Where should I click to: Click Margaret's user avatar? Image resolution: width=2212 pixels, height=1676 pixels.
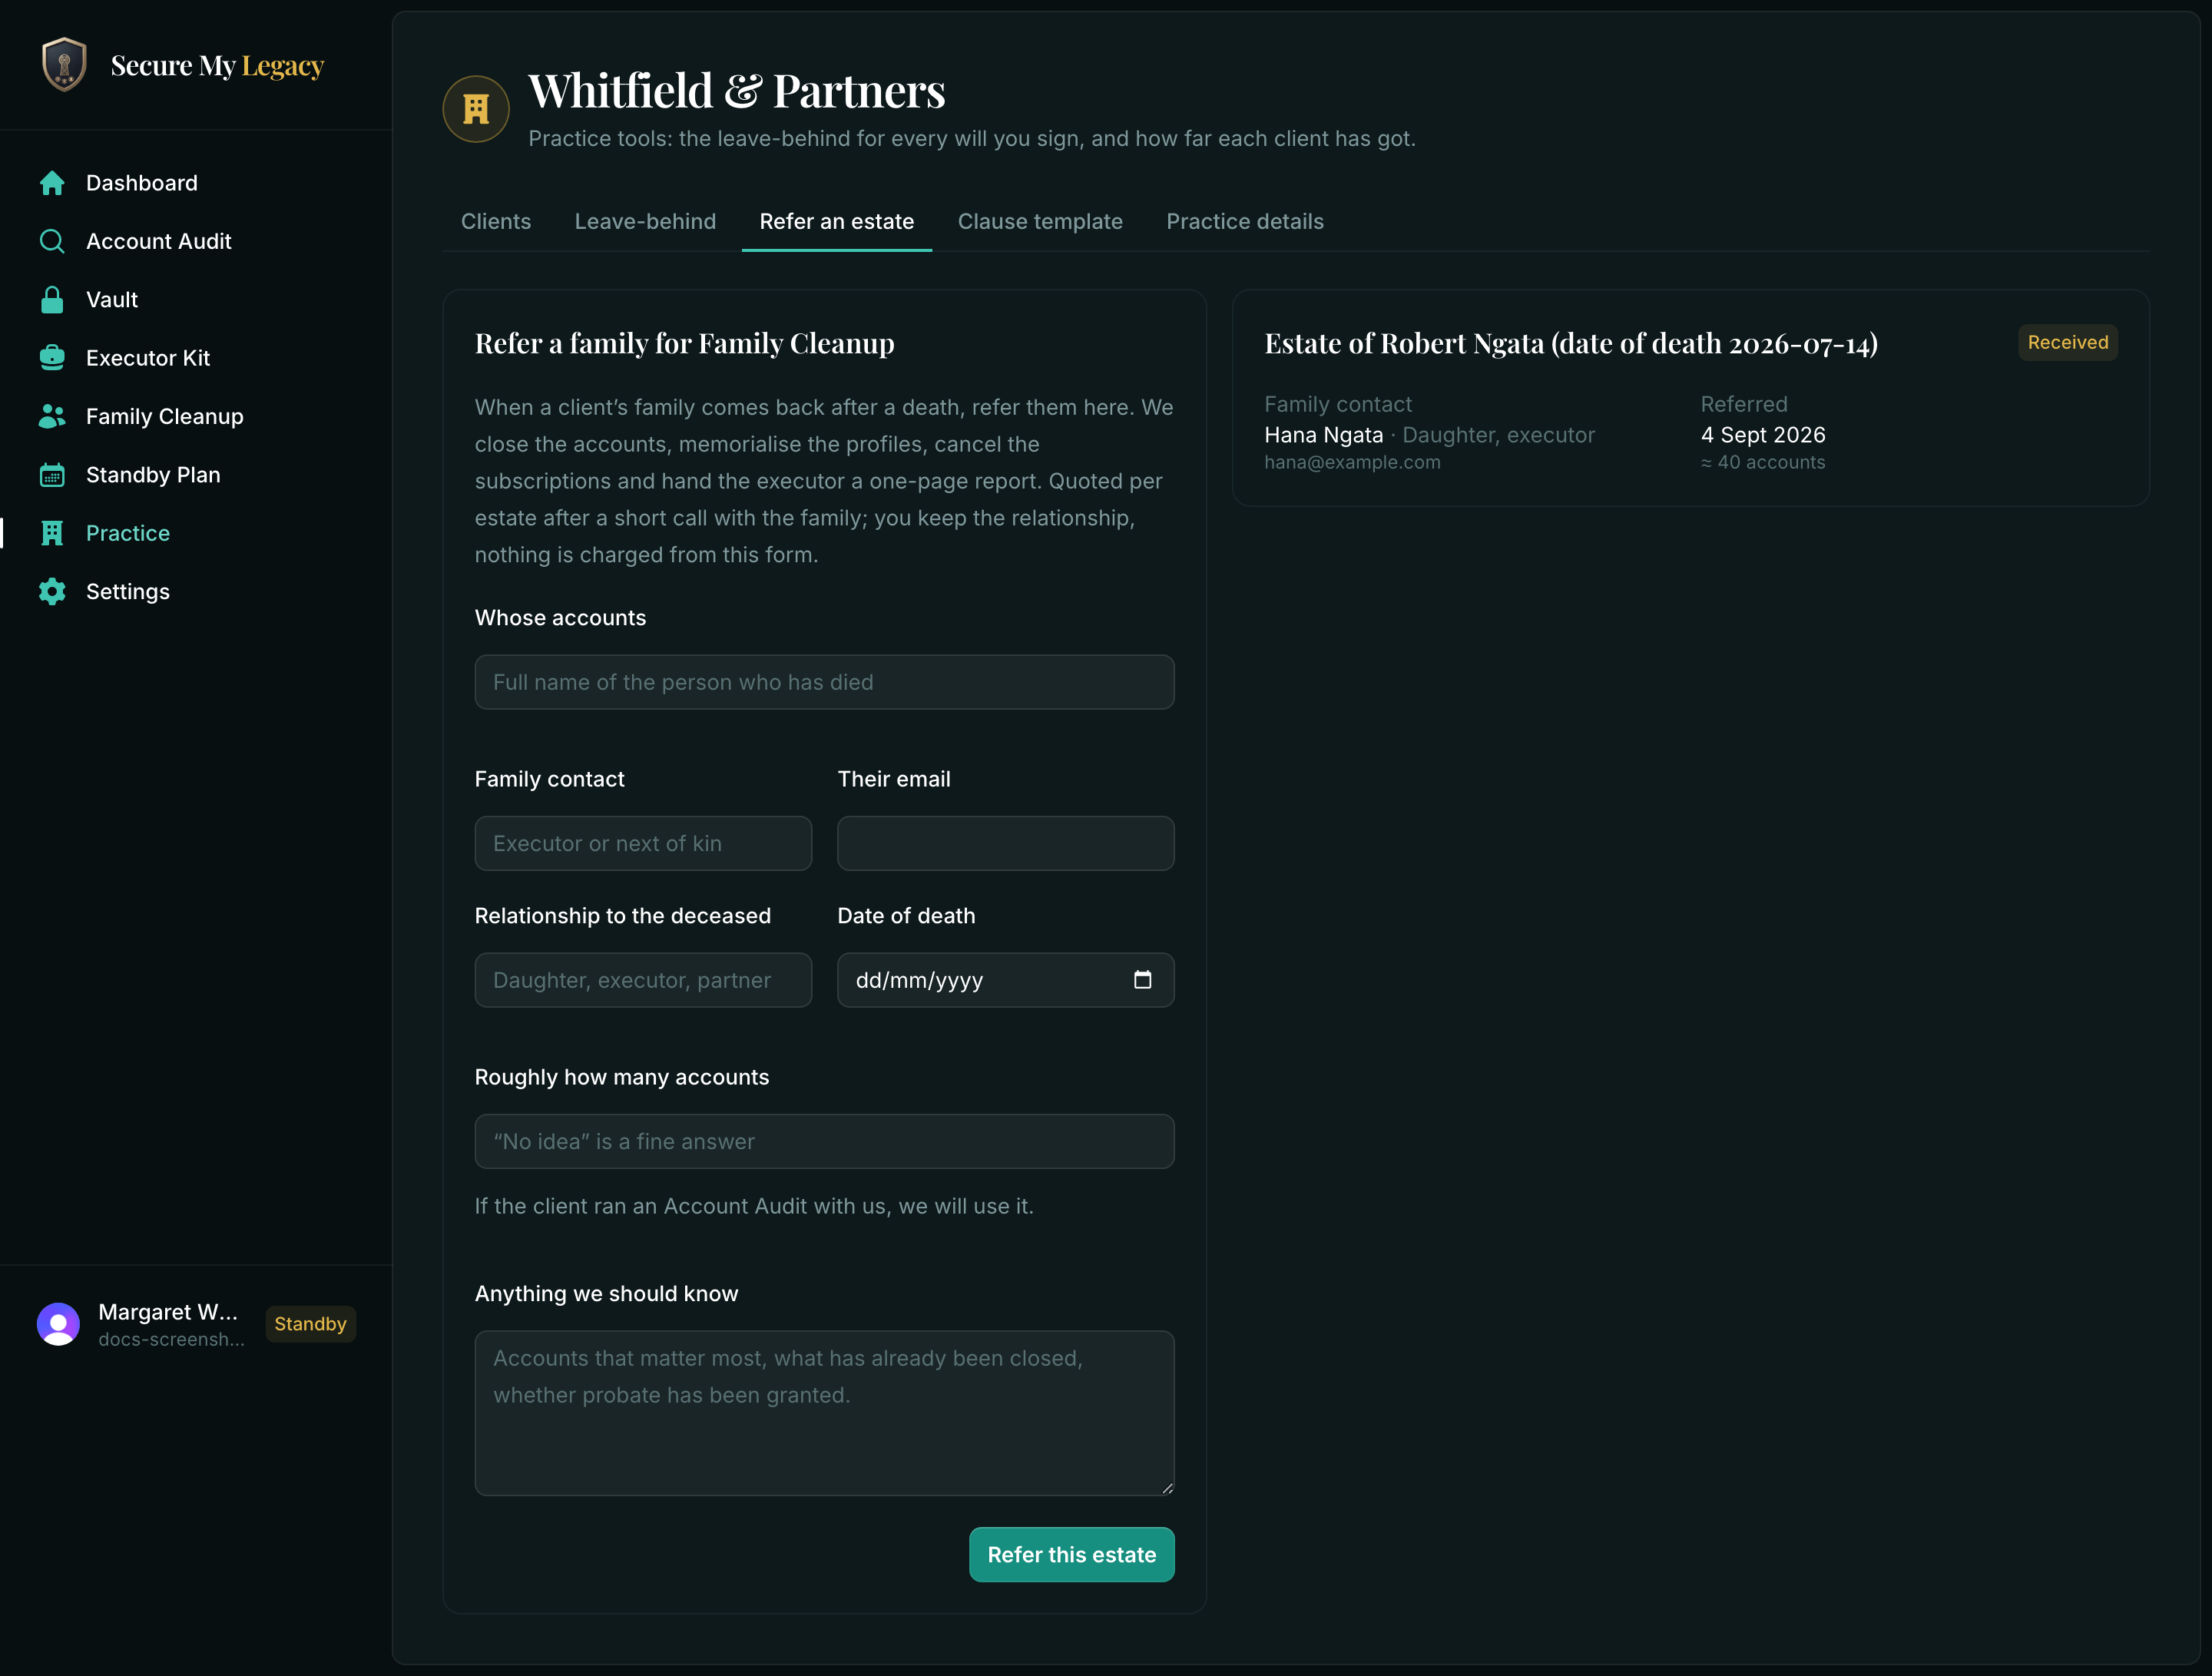58,1323
